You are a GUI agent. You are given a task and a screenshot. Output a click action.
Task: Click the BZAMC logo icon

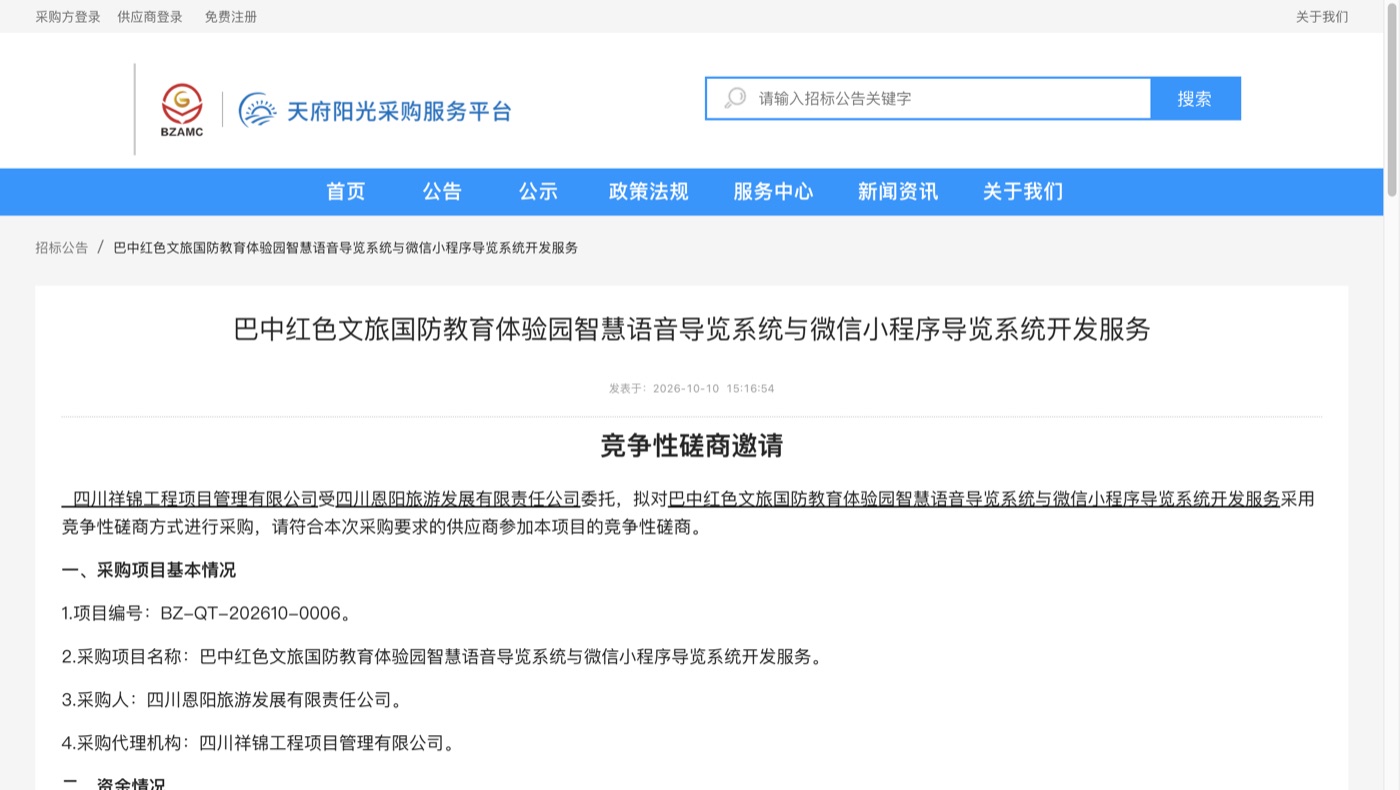182,110
